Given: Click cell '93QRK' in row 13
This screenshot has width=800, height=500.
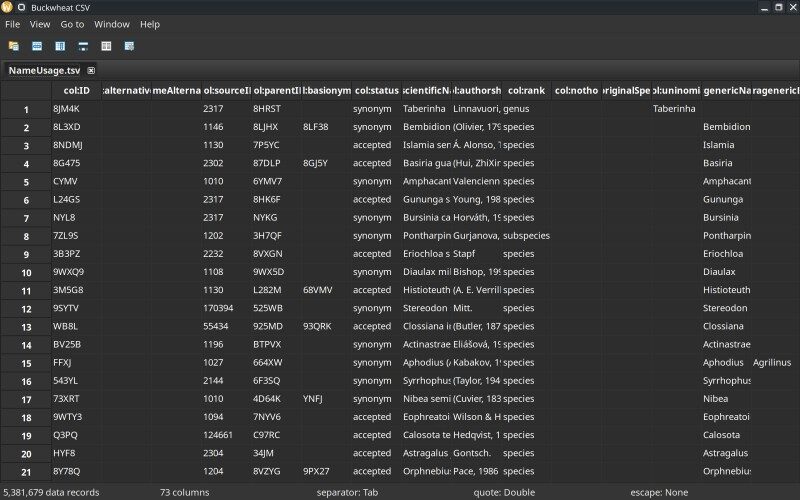Looking at the screenshot, I should pos(327,326).
